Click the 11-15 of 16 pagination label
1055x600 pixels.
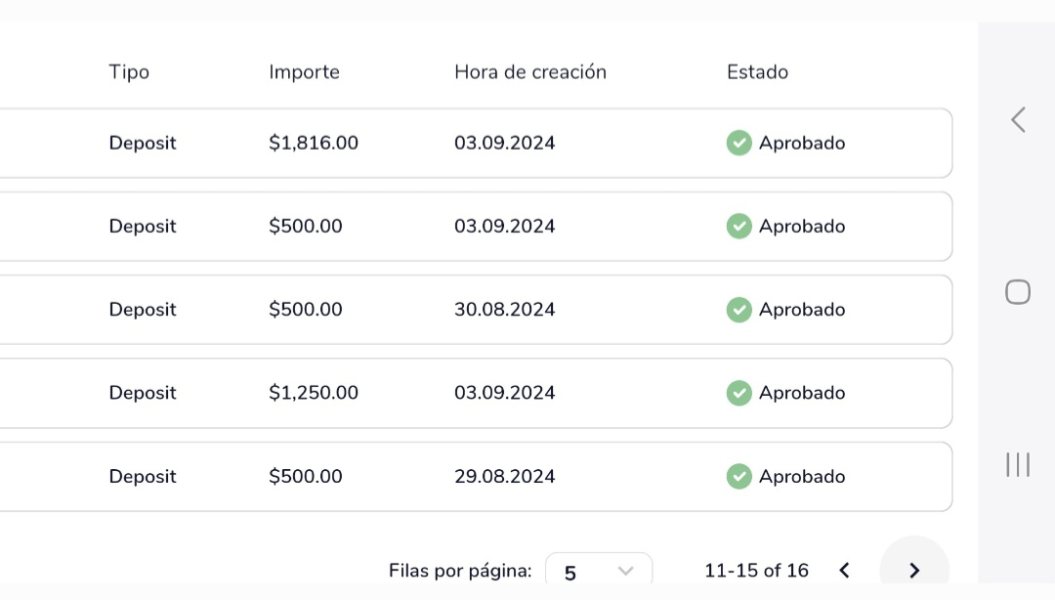pos(756,571)
